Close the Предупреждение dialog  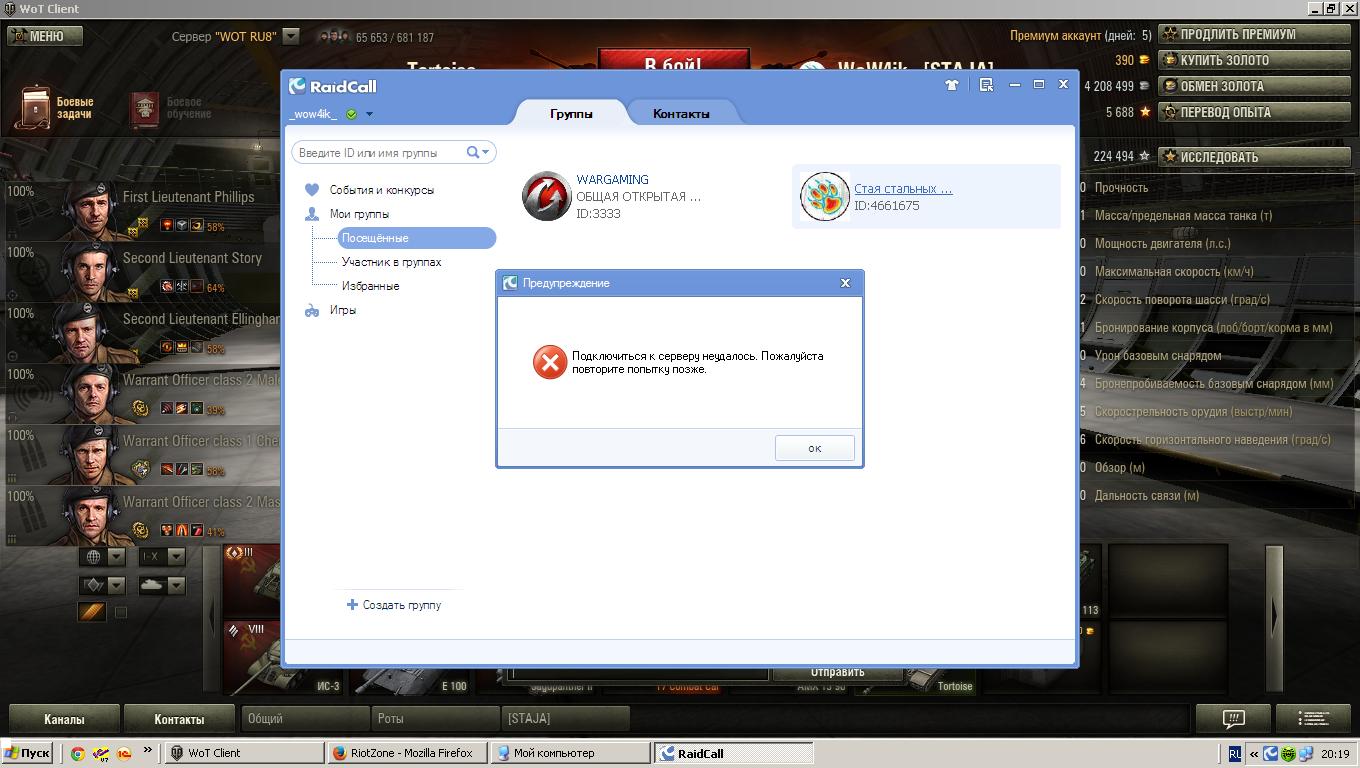click(845, 283)
